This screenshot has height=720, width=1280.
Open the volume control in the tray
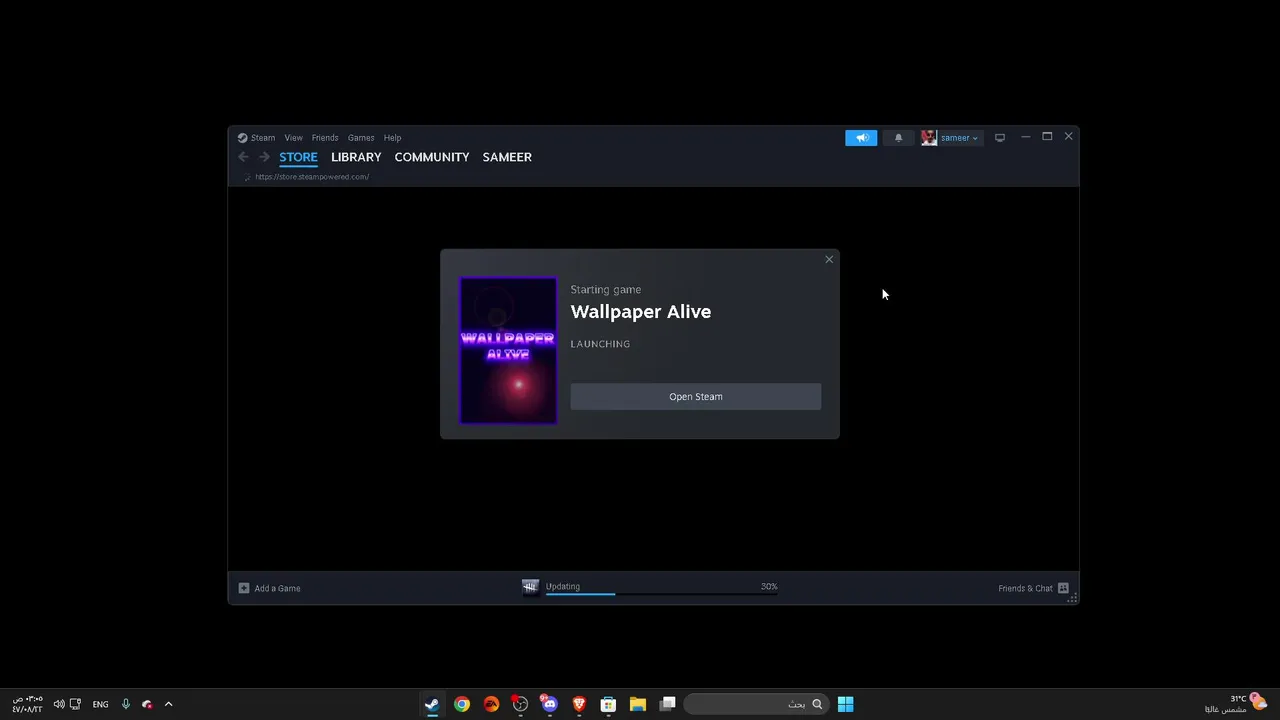tap(59, 704)
